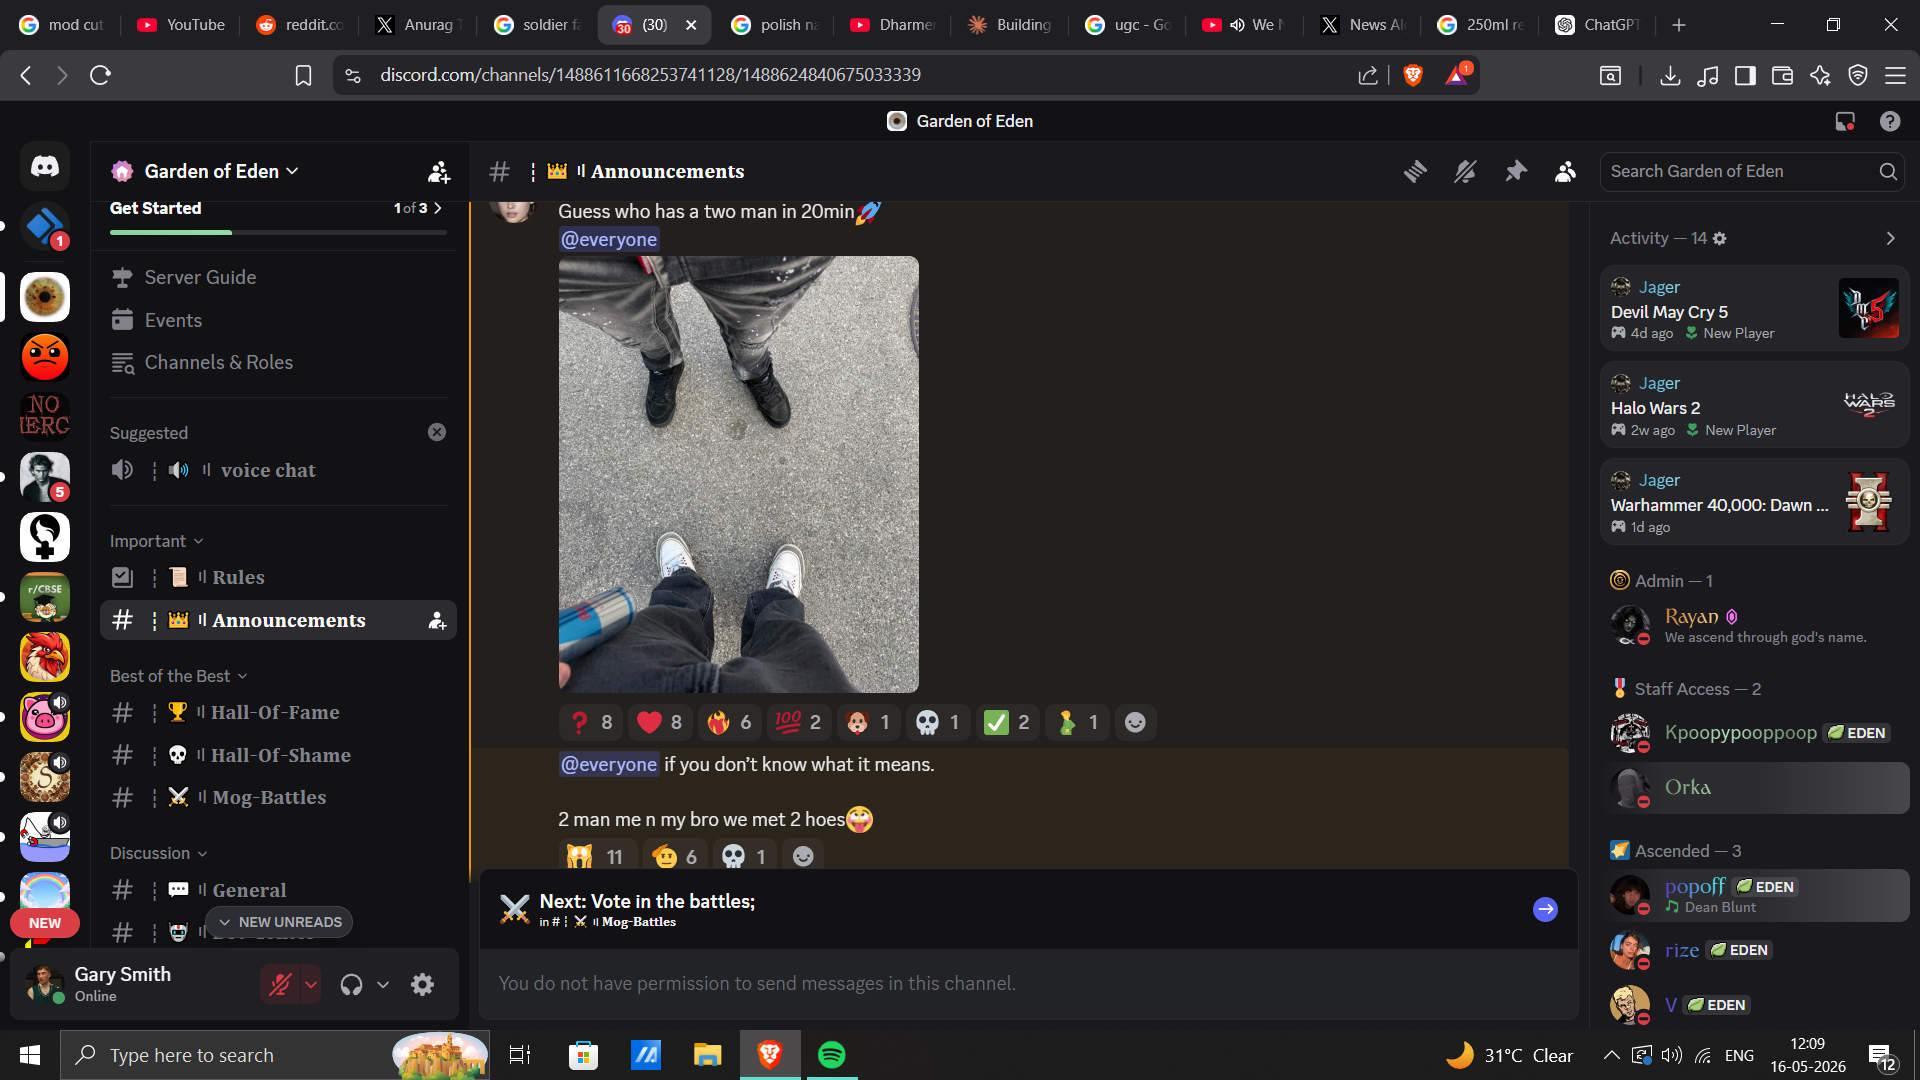Expand the Activity panel arrow
This screenshot has width=1920, height=1080.
click(1890, 238)
